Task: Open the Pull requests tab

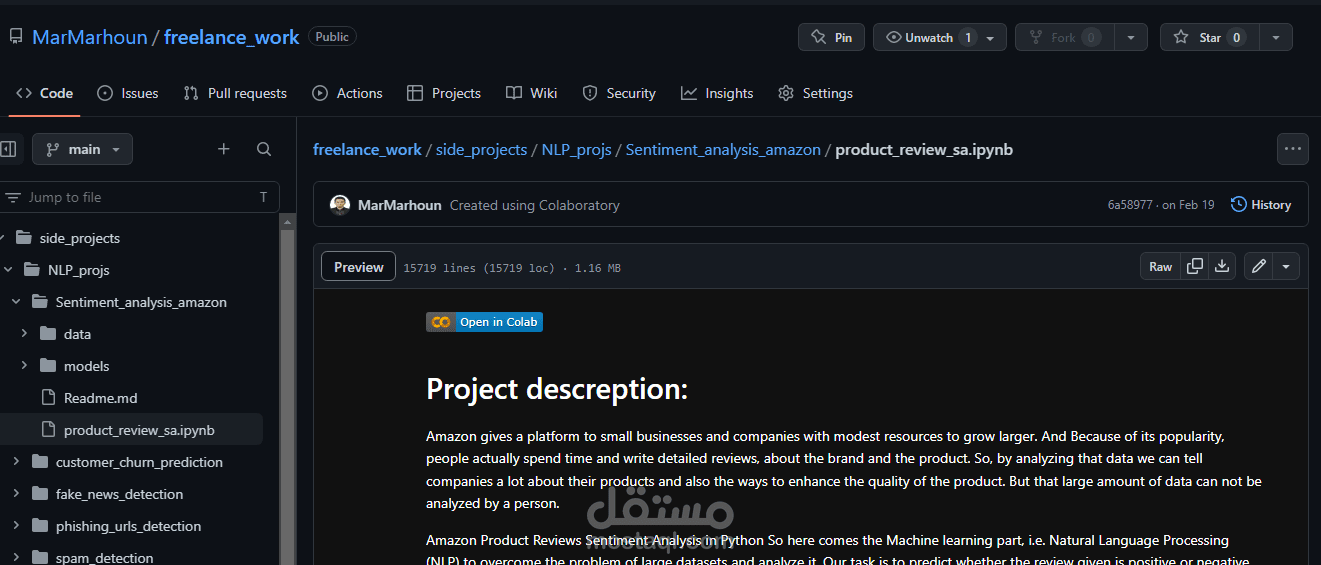Action: (x=235, y=93)
